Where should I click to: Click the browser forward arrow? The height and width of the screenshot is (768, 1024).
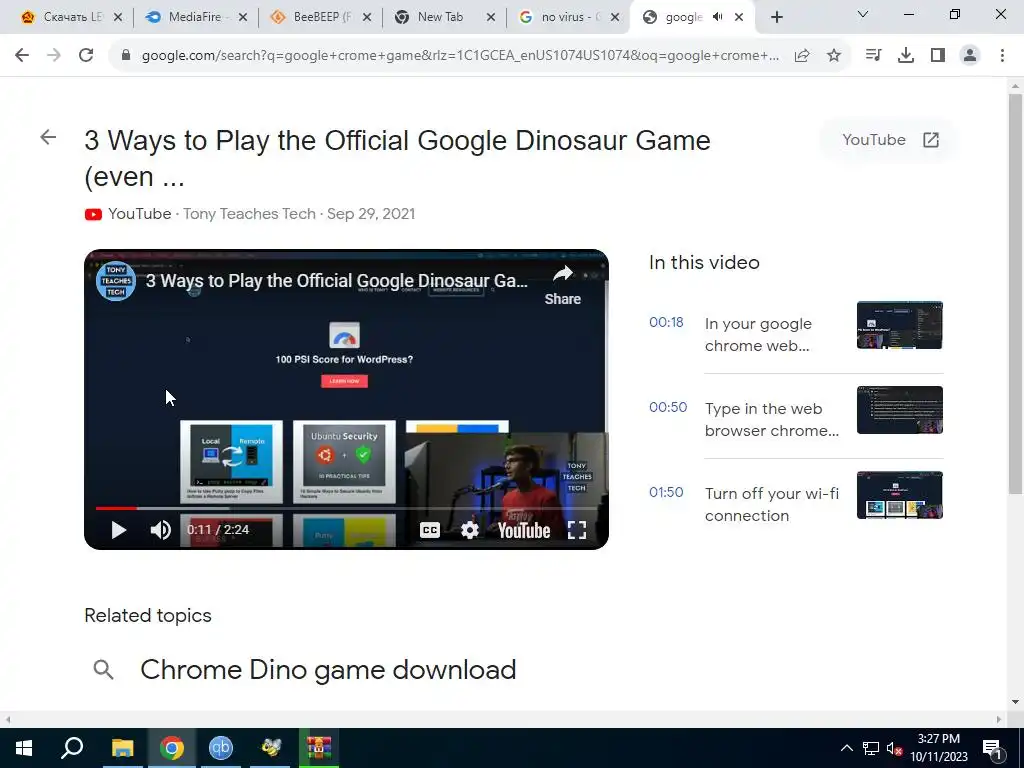tap(54, 56)
